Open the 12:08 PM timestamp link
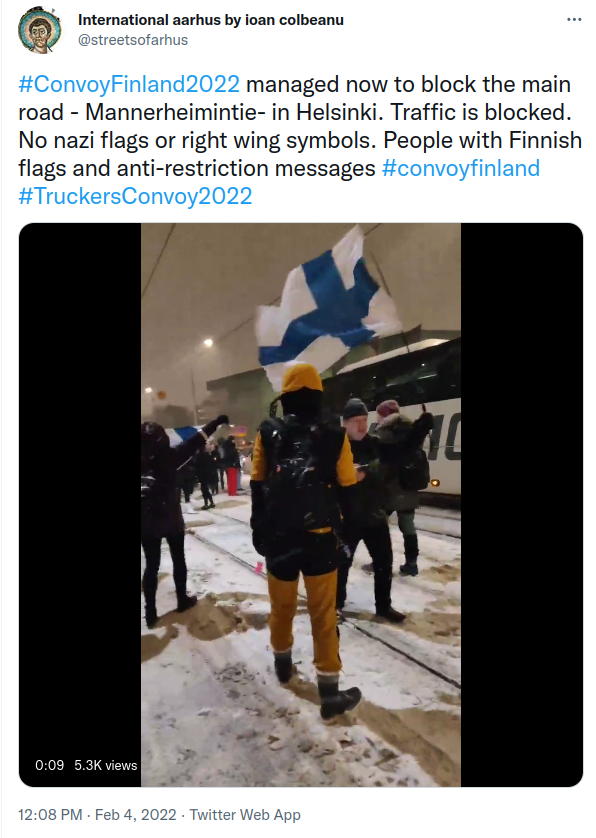This screenshot has width=596, height=838. click(50, 815)
